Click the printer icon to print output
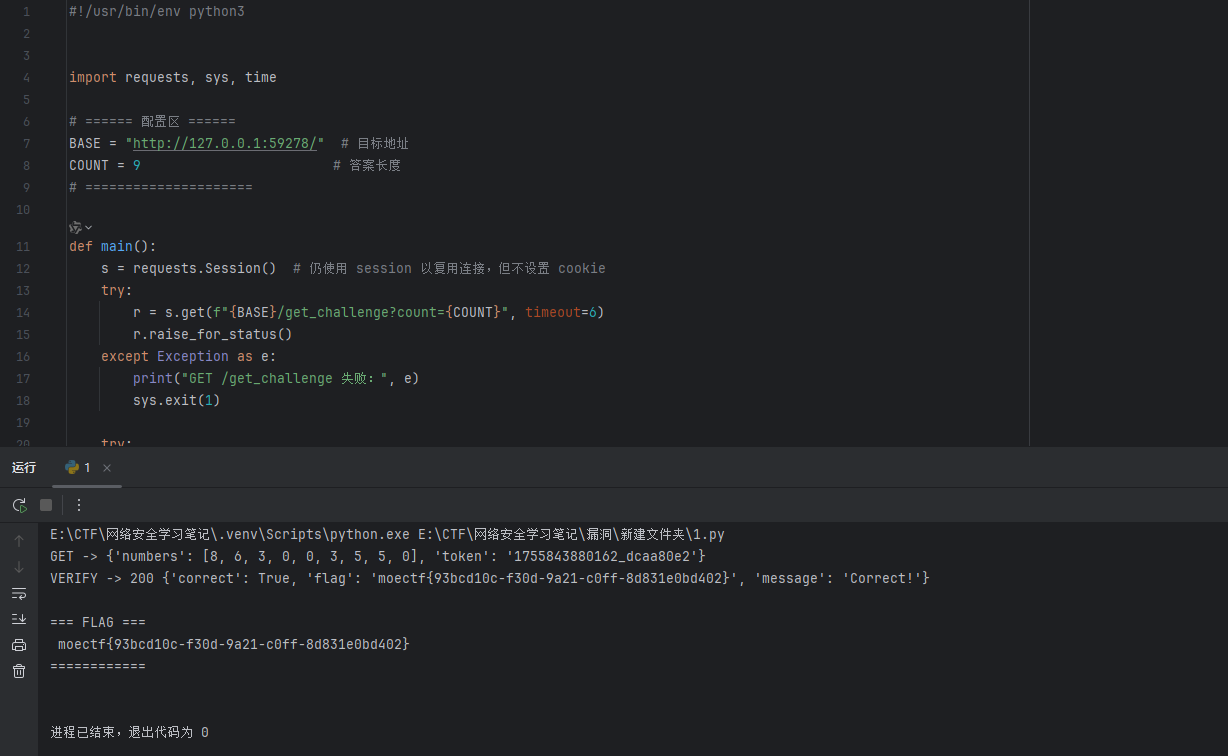This screenshot has width=1228, height=756. [19, 645]
